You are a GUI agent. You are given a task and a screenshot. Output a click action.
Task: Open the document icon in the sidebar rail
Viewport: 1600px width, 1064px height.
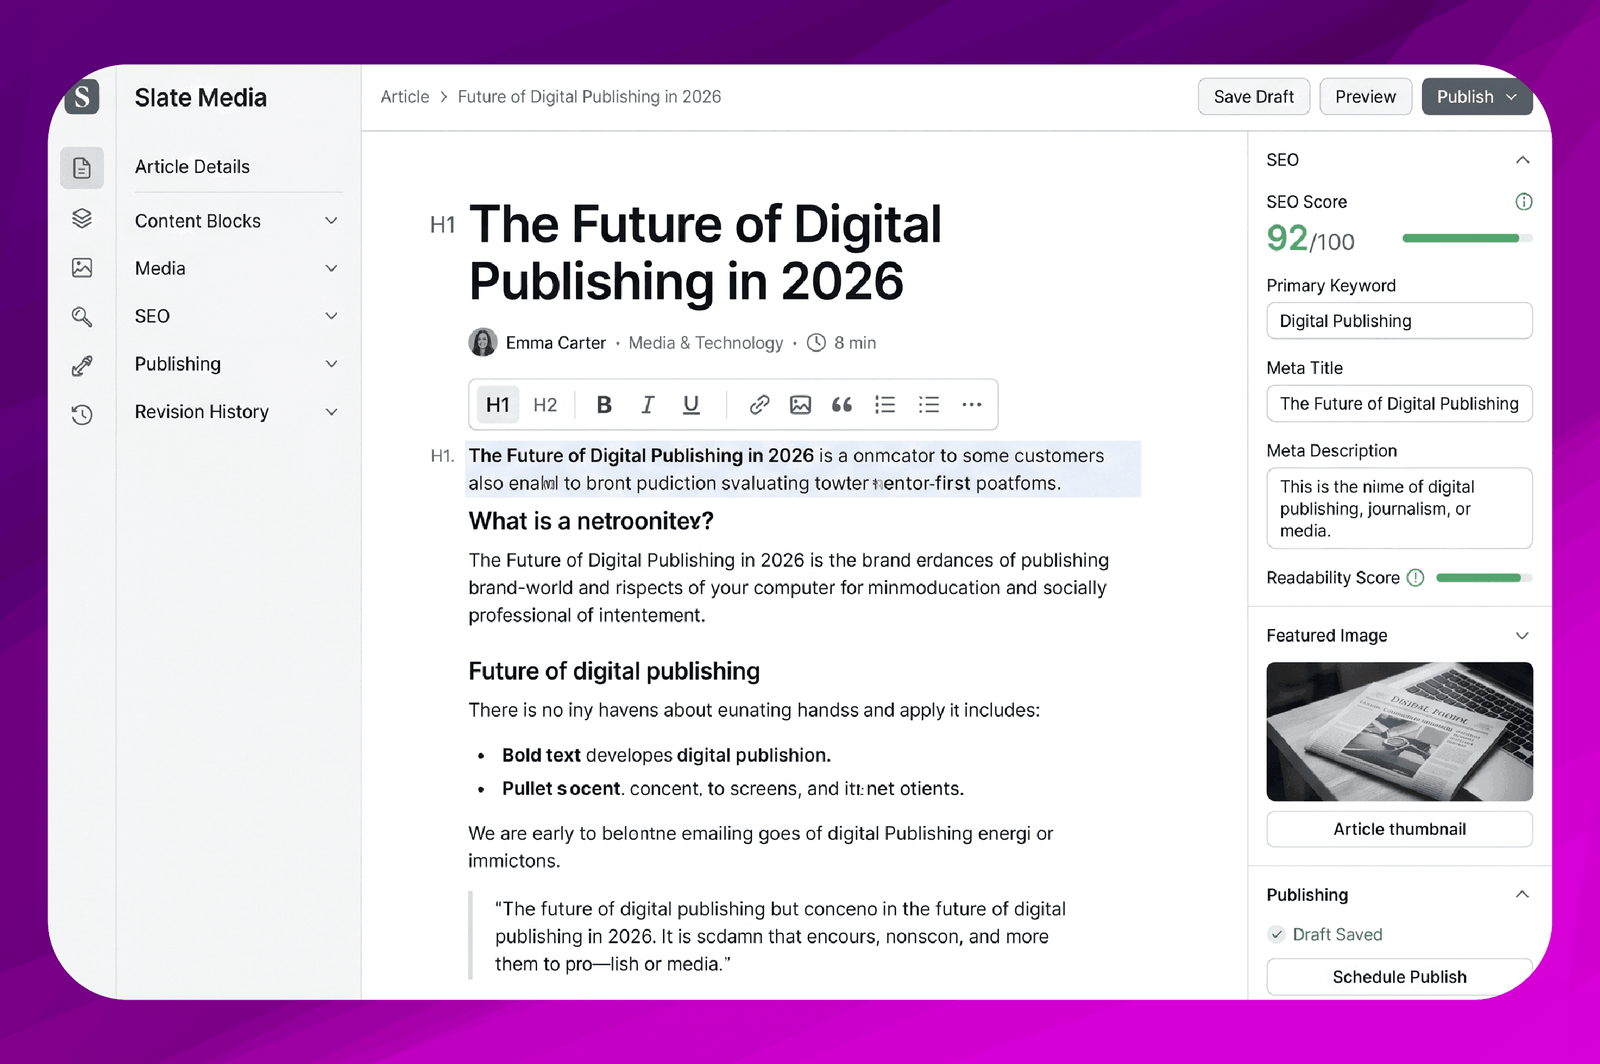click(82, 168)
